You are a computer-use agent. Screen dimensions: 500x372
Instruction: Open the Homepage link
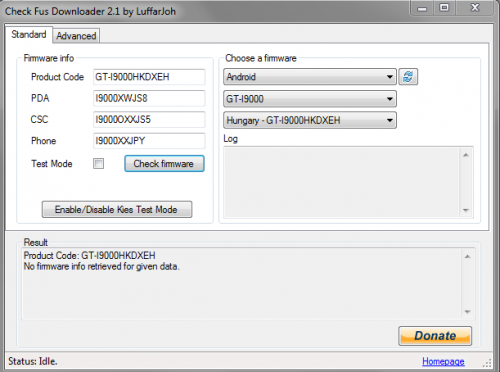[x=443, y=361]
